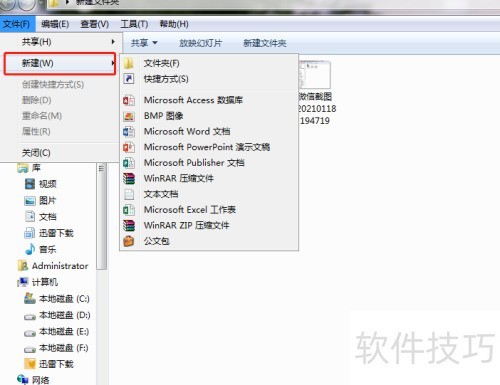Click the 库 library icon in sidebar

pos(23,168)
